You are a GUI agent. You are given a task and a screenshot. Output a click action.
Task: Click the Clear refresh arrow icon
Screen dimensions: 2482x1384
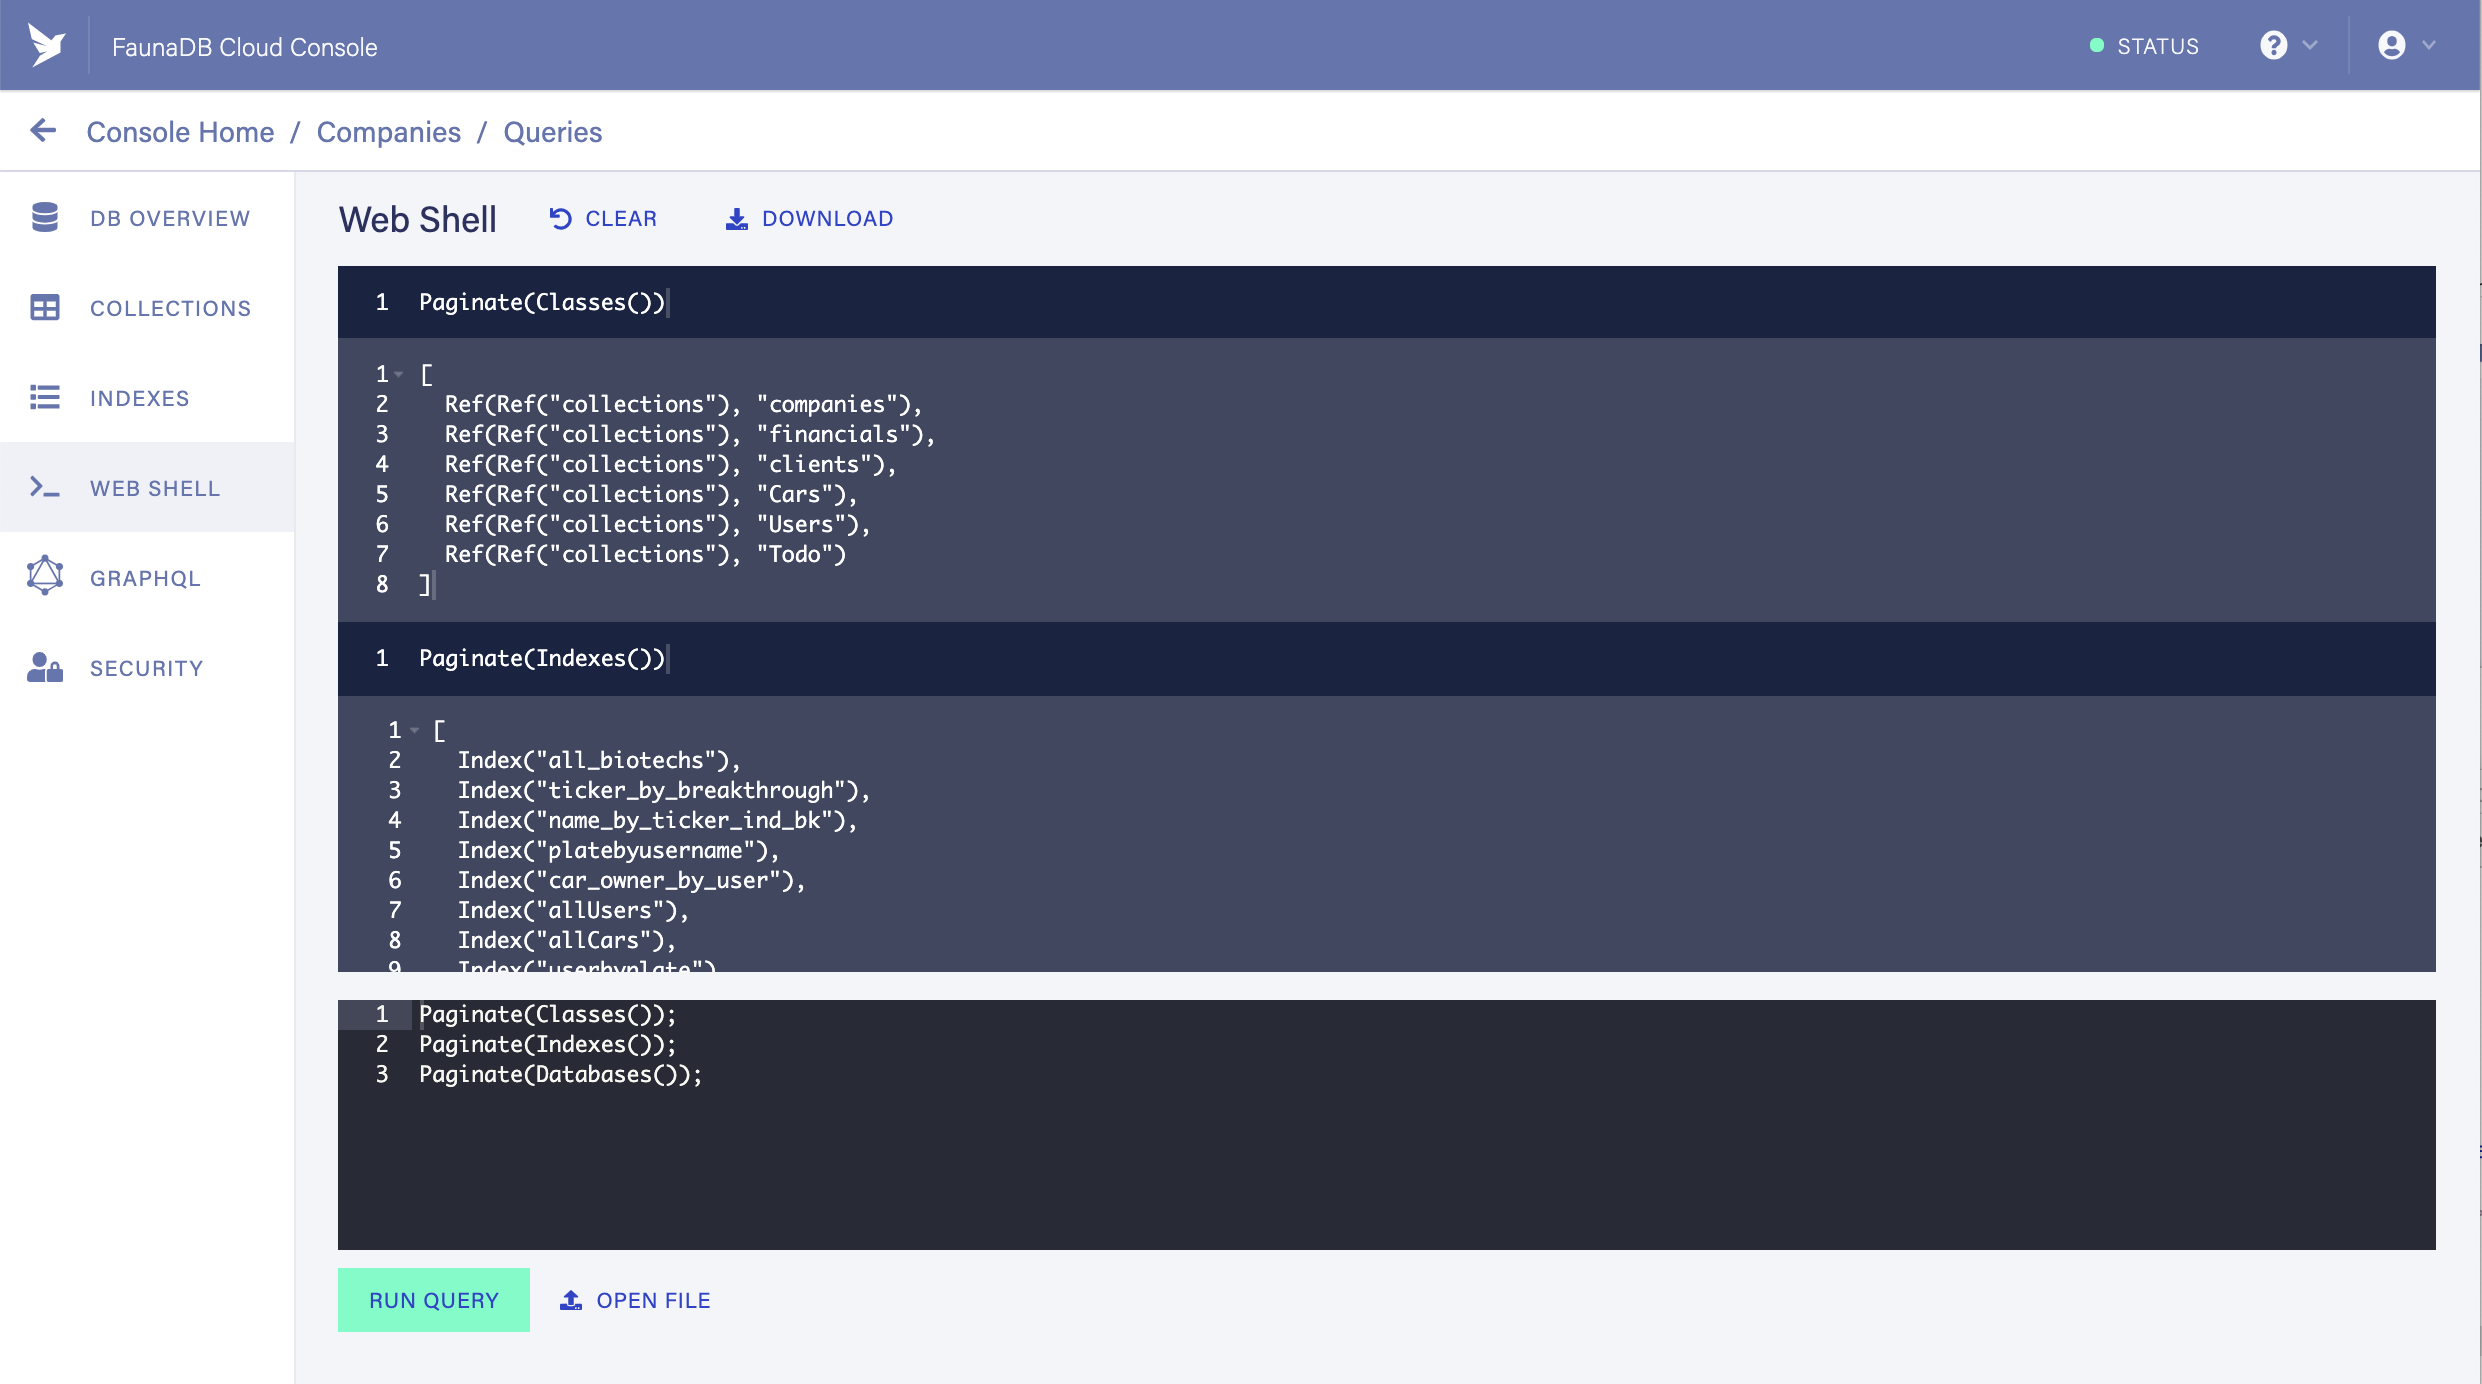click(561, 218)
